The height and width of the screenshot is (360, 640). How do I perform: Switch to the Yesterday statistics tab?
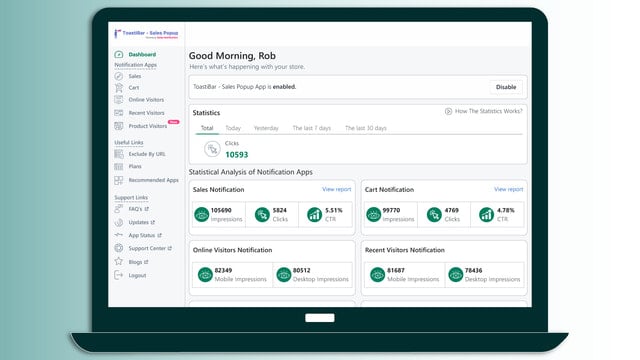coord(266,128)
